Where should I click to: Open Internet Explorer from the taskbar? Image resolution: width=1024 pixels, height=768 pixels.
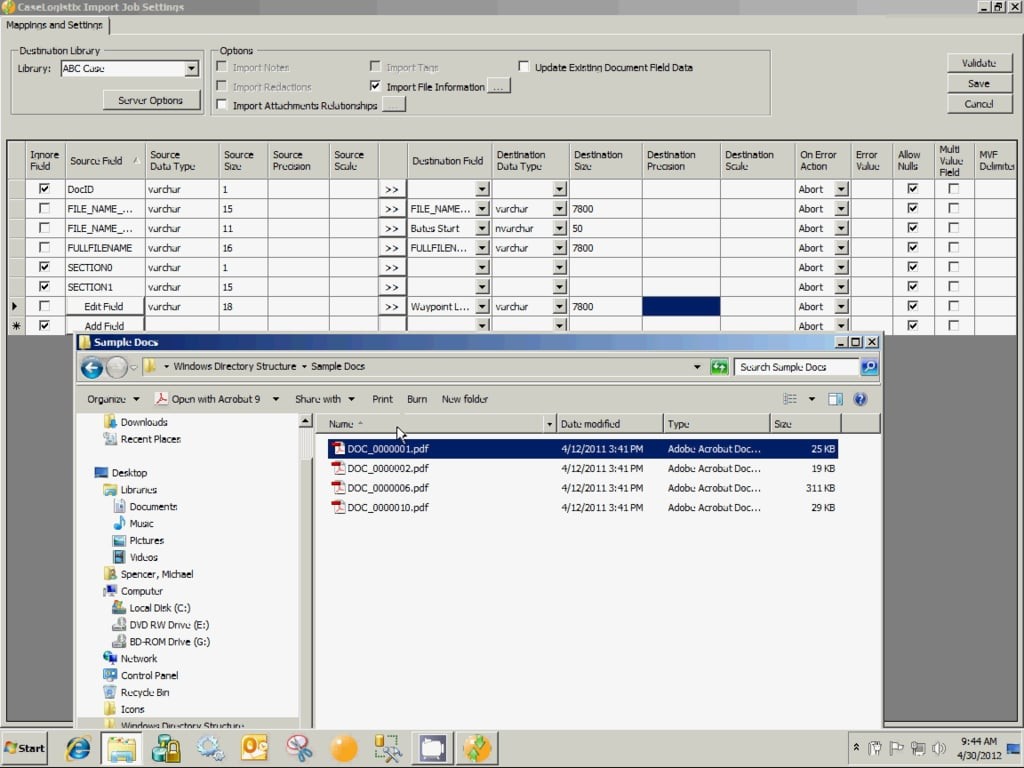click(x=78, y=748)
